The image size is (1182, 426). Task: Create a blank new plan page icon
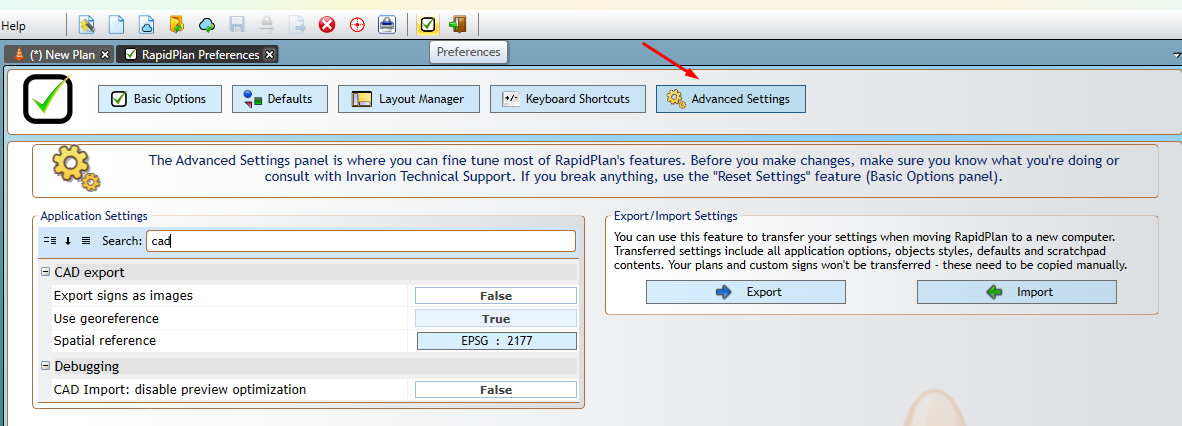pyautogui.click(x=116, y=25)
